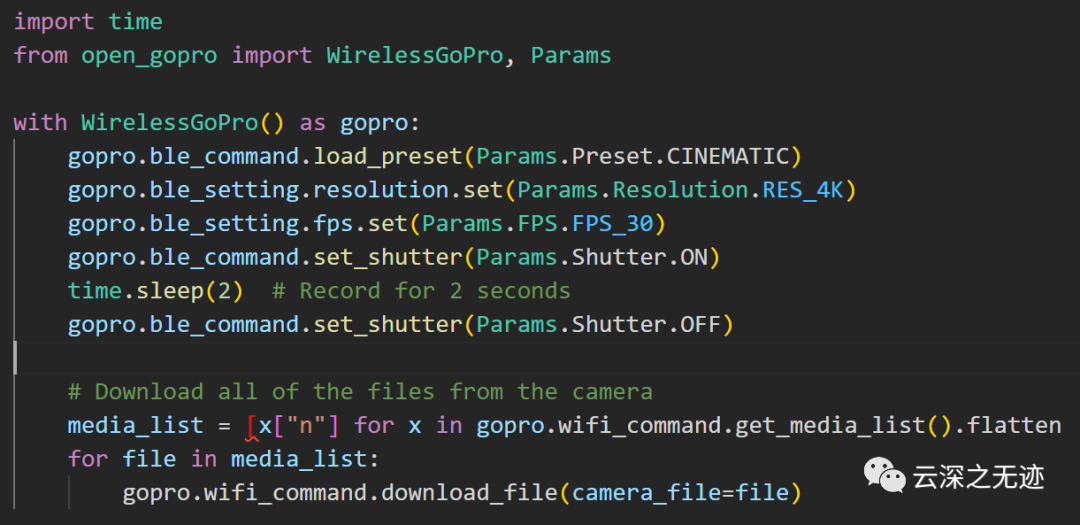The width and height of the screenshot is (1080, 525).
Task: Click the 云深之无迹 watermark text
Action: coord(979,477)
